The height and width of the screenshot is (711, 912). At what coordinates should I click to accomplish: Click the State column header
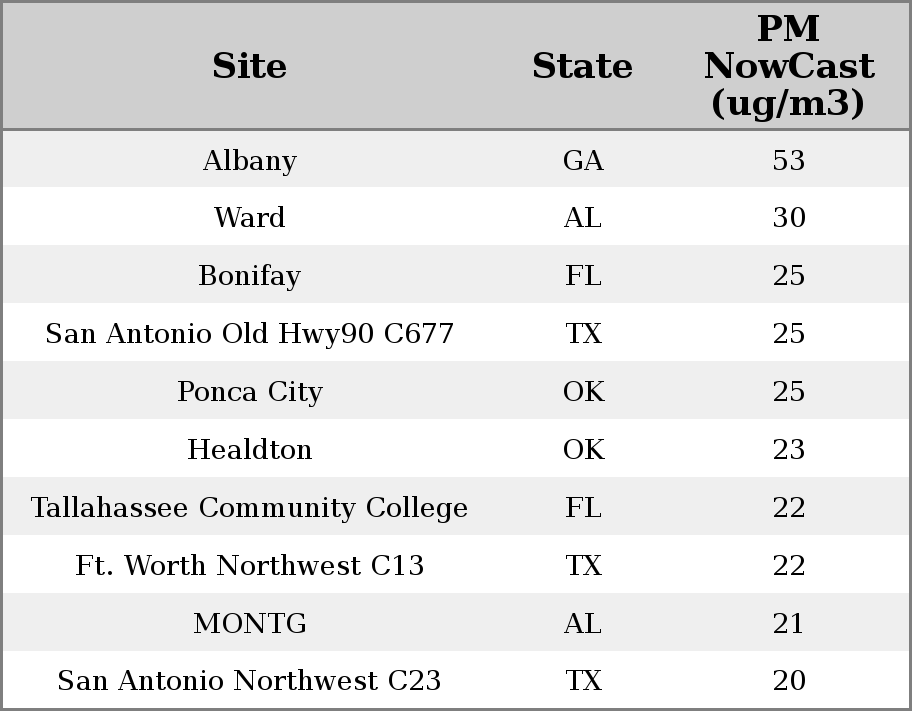[582, 66]
